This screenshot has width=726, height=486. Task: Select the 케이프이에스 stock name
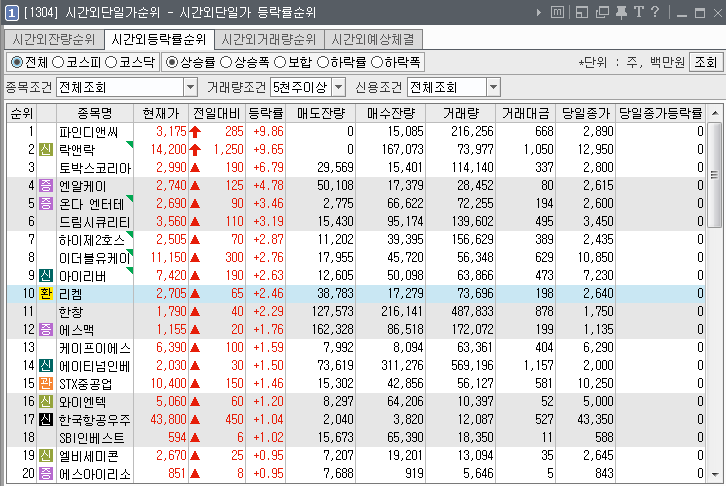click(95, 348)
